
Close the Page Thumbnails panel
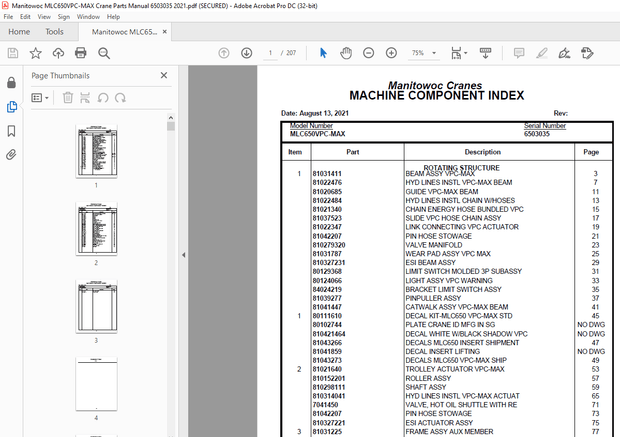[164, 75]
